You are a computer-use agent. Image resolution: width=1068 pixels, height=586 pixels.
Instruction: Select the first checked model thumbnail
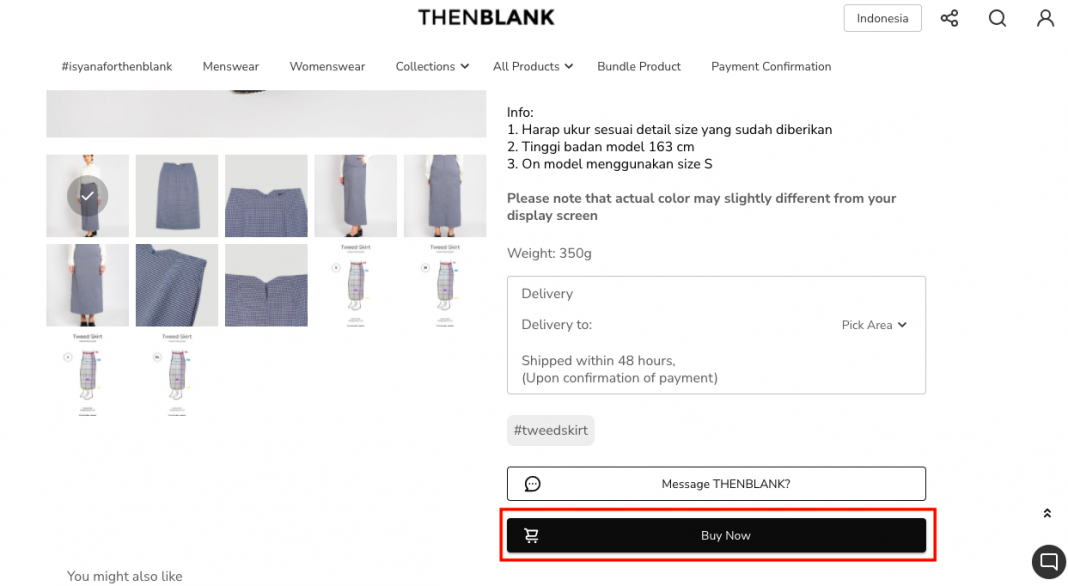88,196
